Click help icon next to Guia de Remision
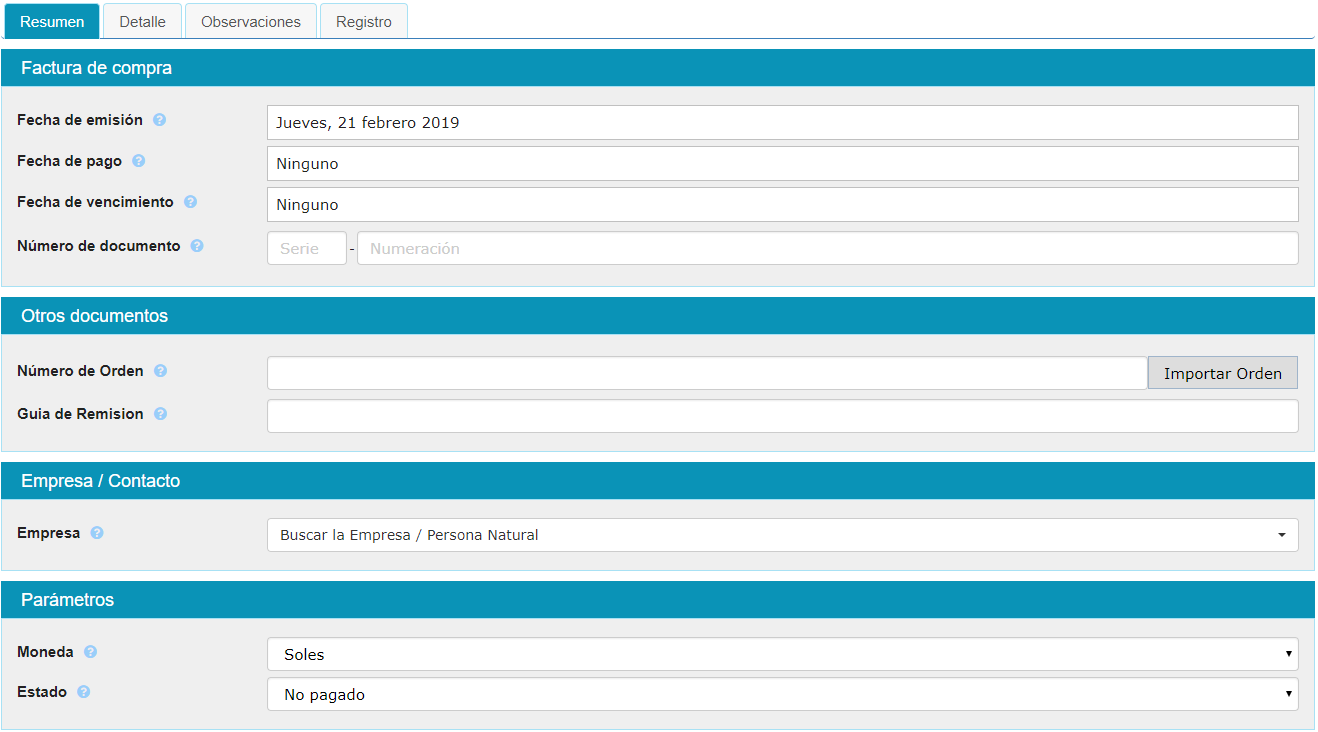The image size is (1318, 732). pos(160,414)
